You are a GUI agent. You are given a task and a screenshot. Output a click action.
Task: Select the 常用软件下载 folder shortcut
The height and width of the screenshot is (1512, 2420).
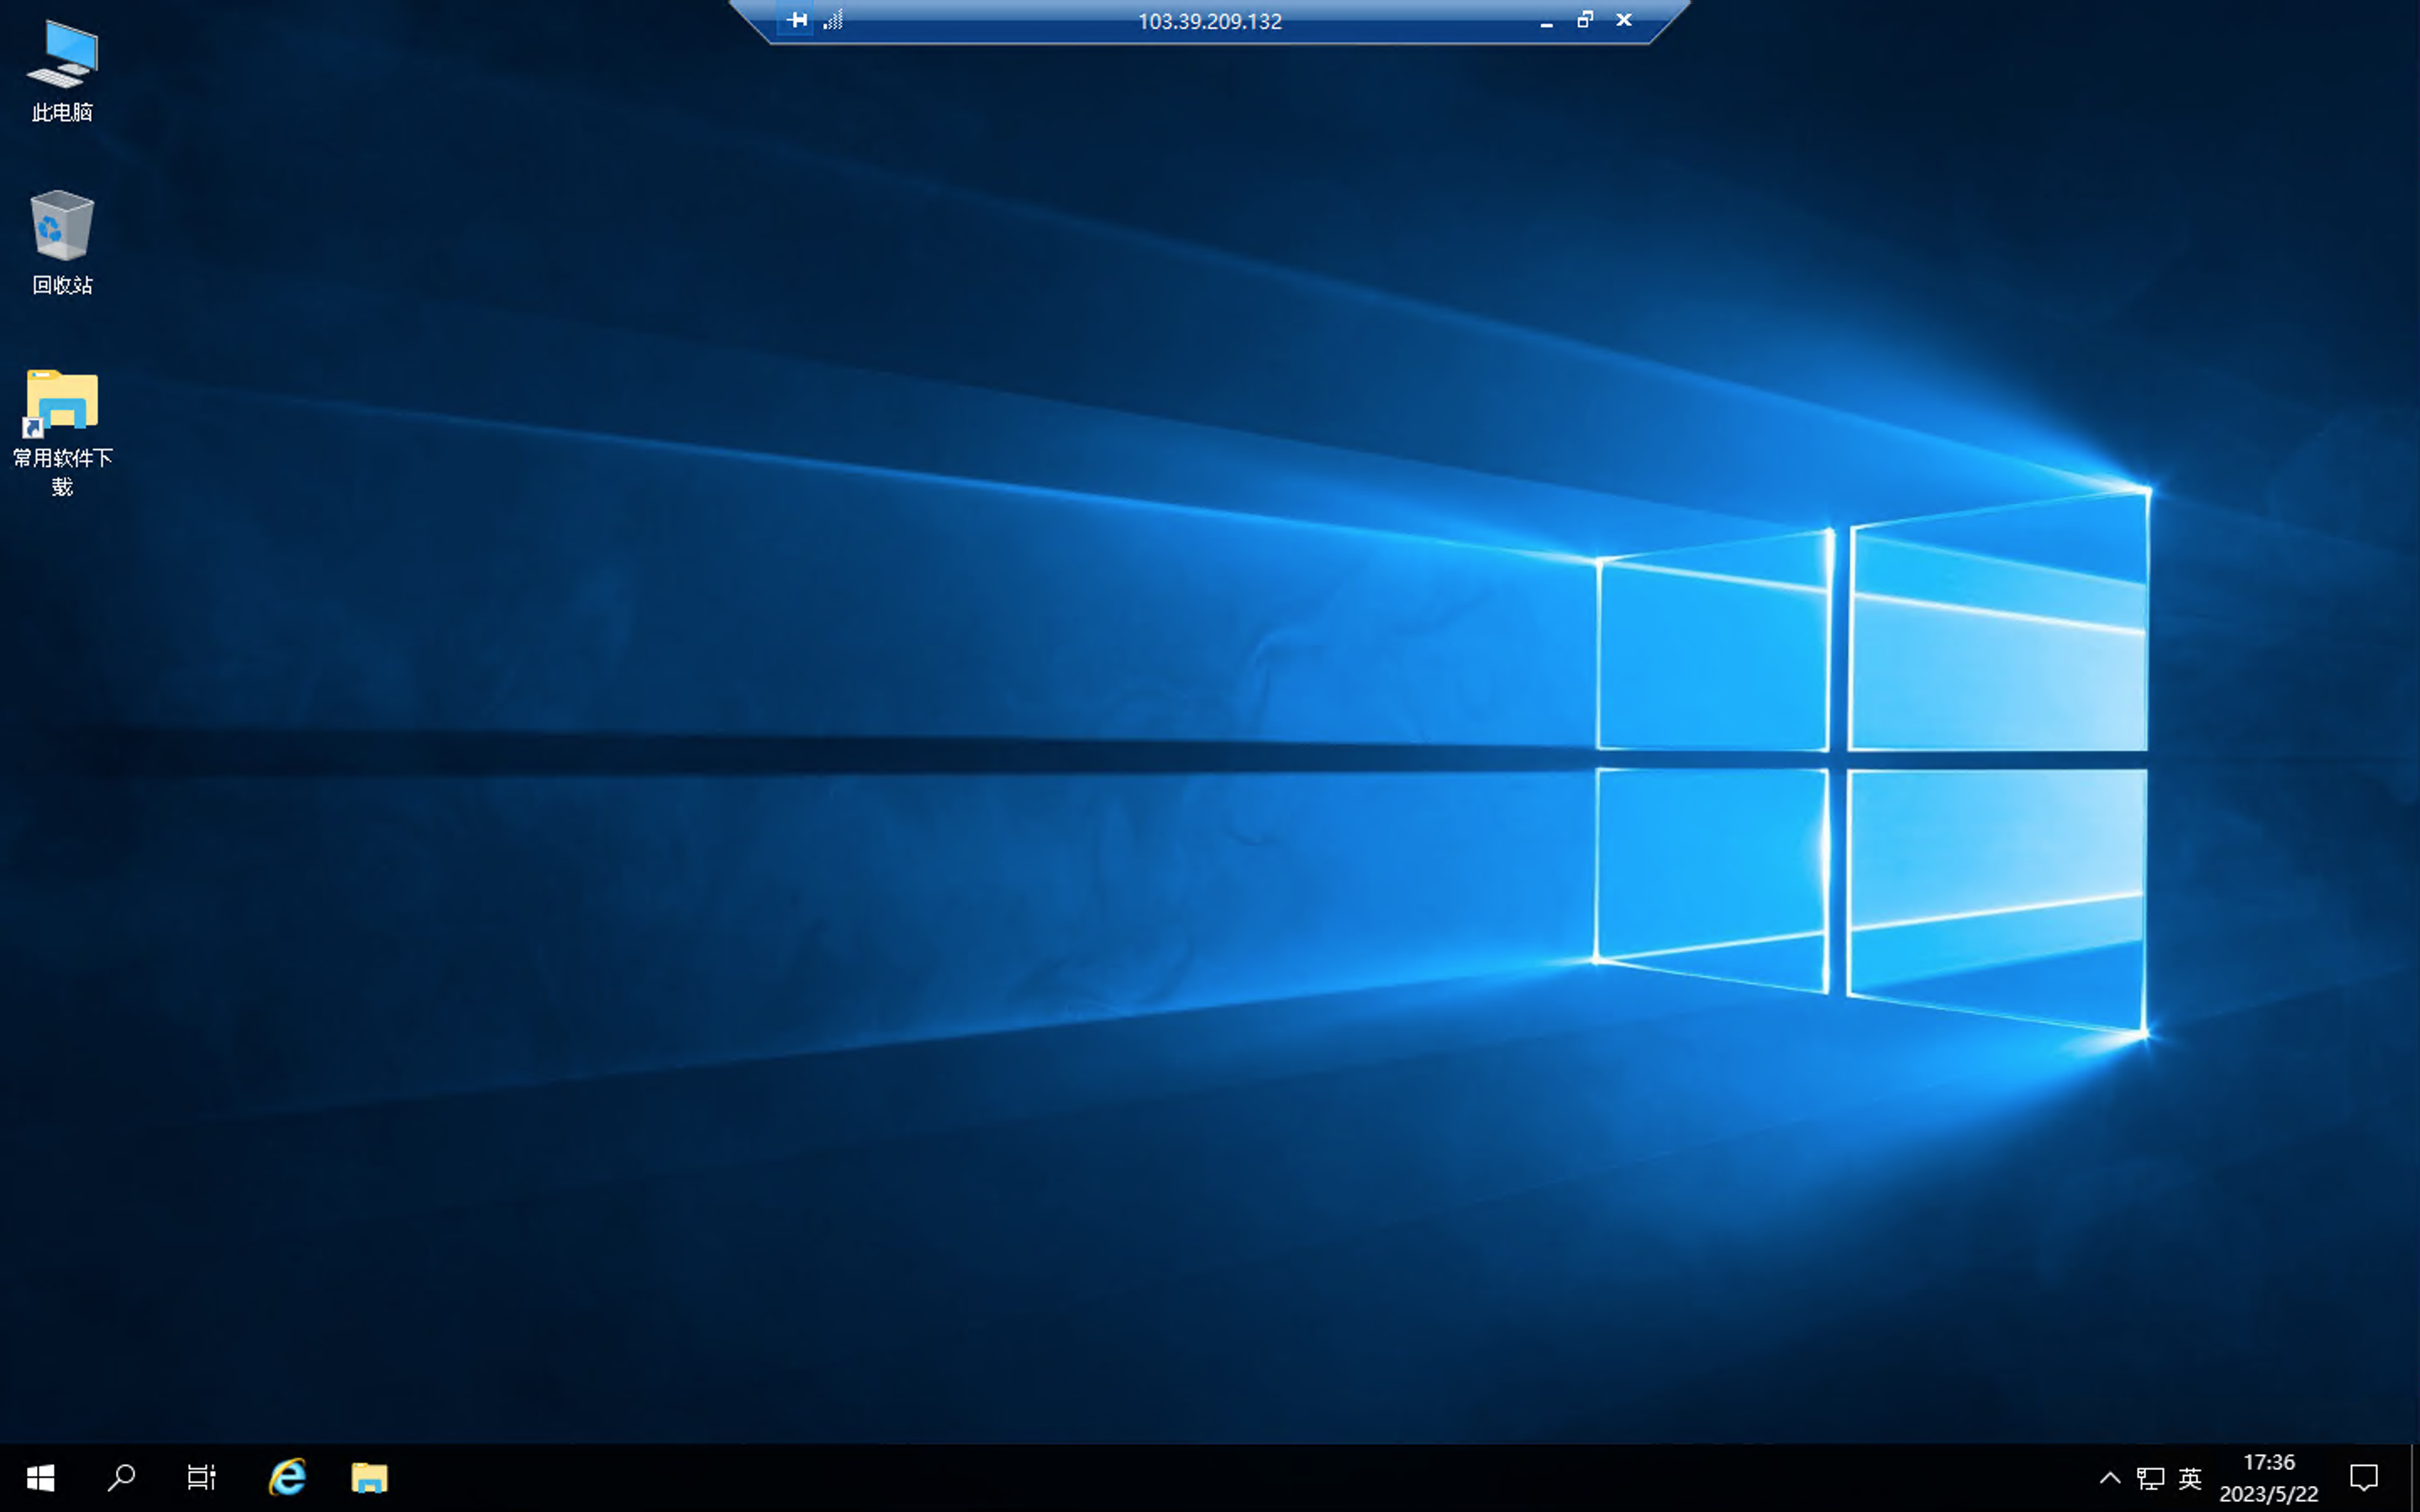[x=62, y=432]
